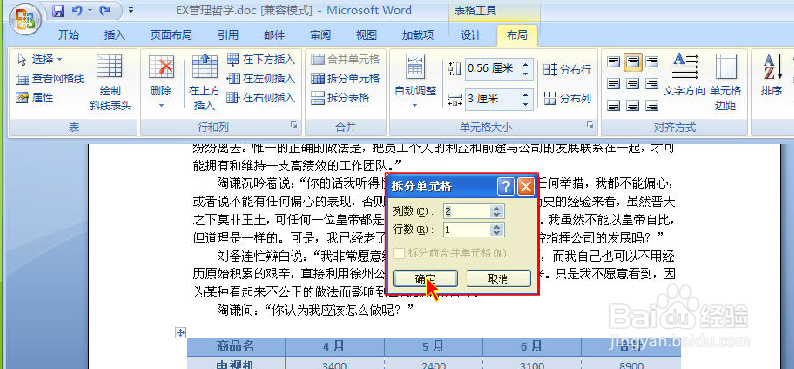Confirm with the 确定 button
This screenshot has height=369, width=794.
tap(425, 279)
